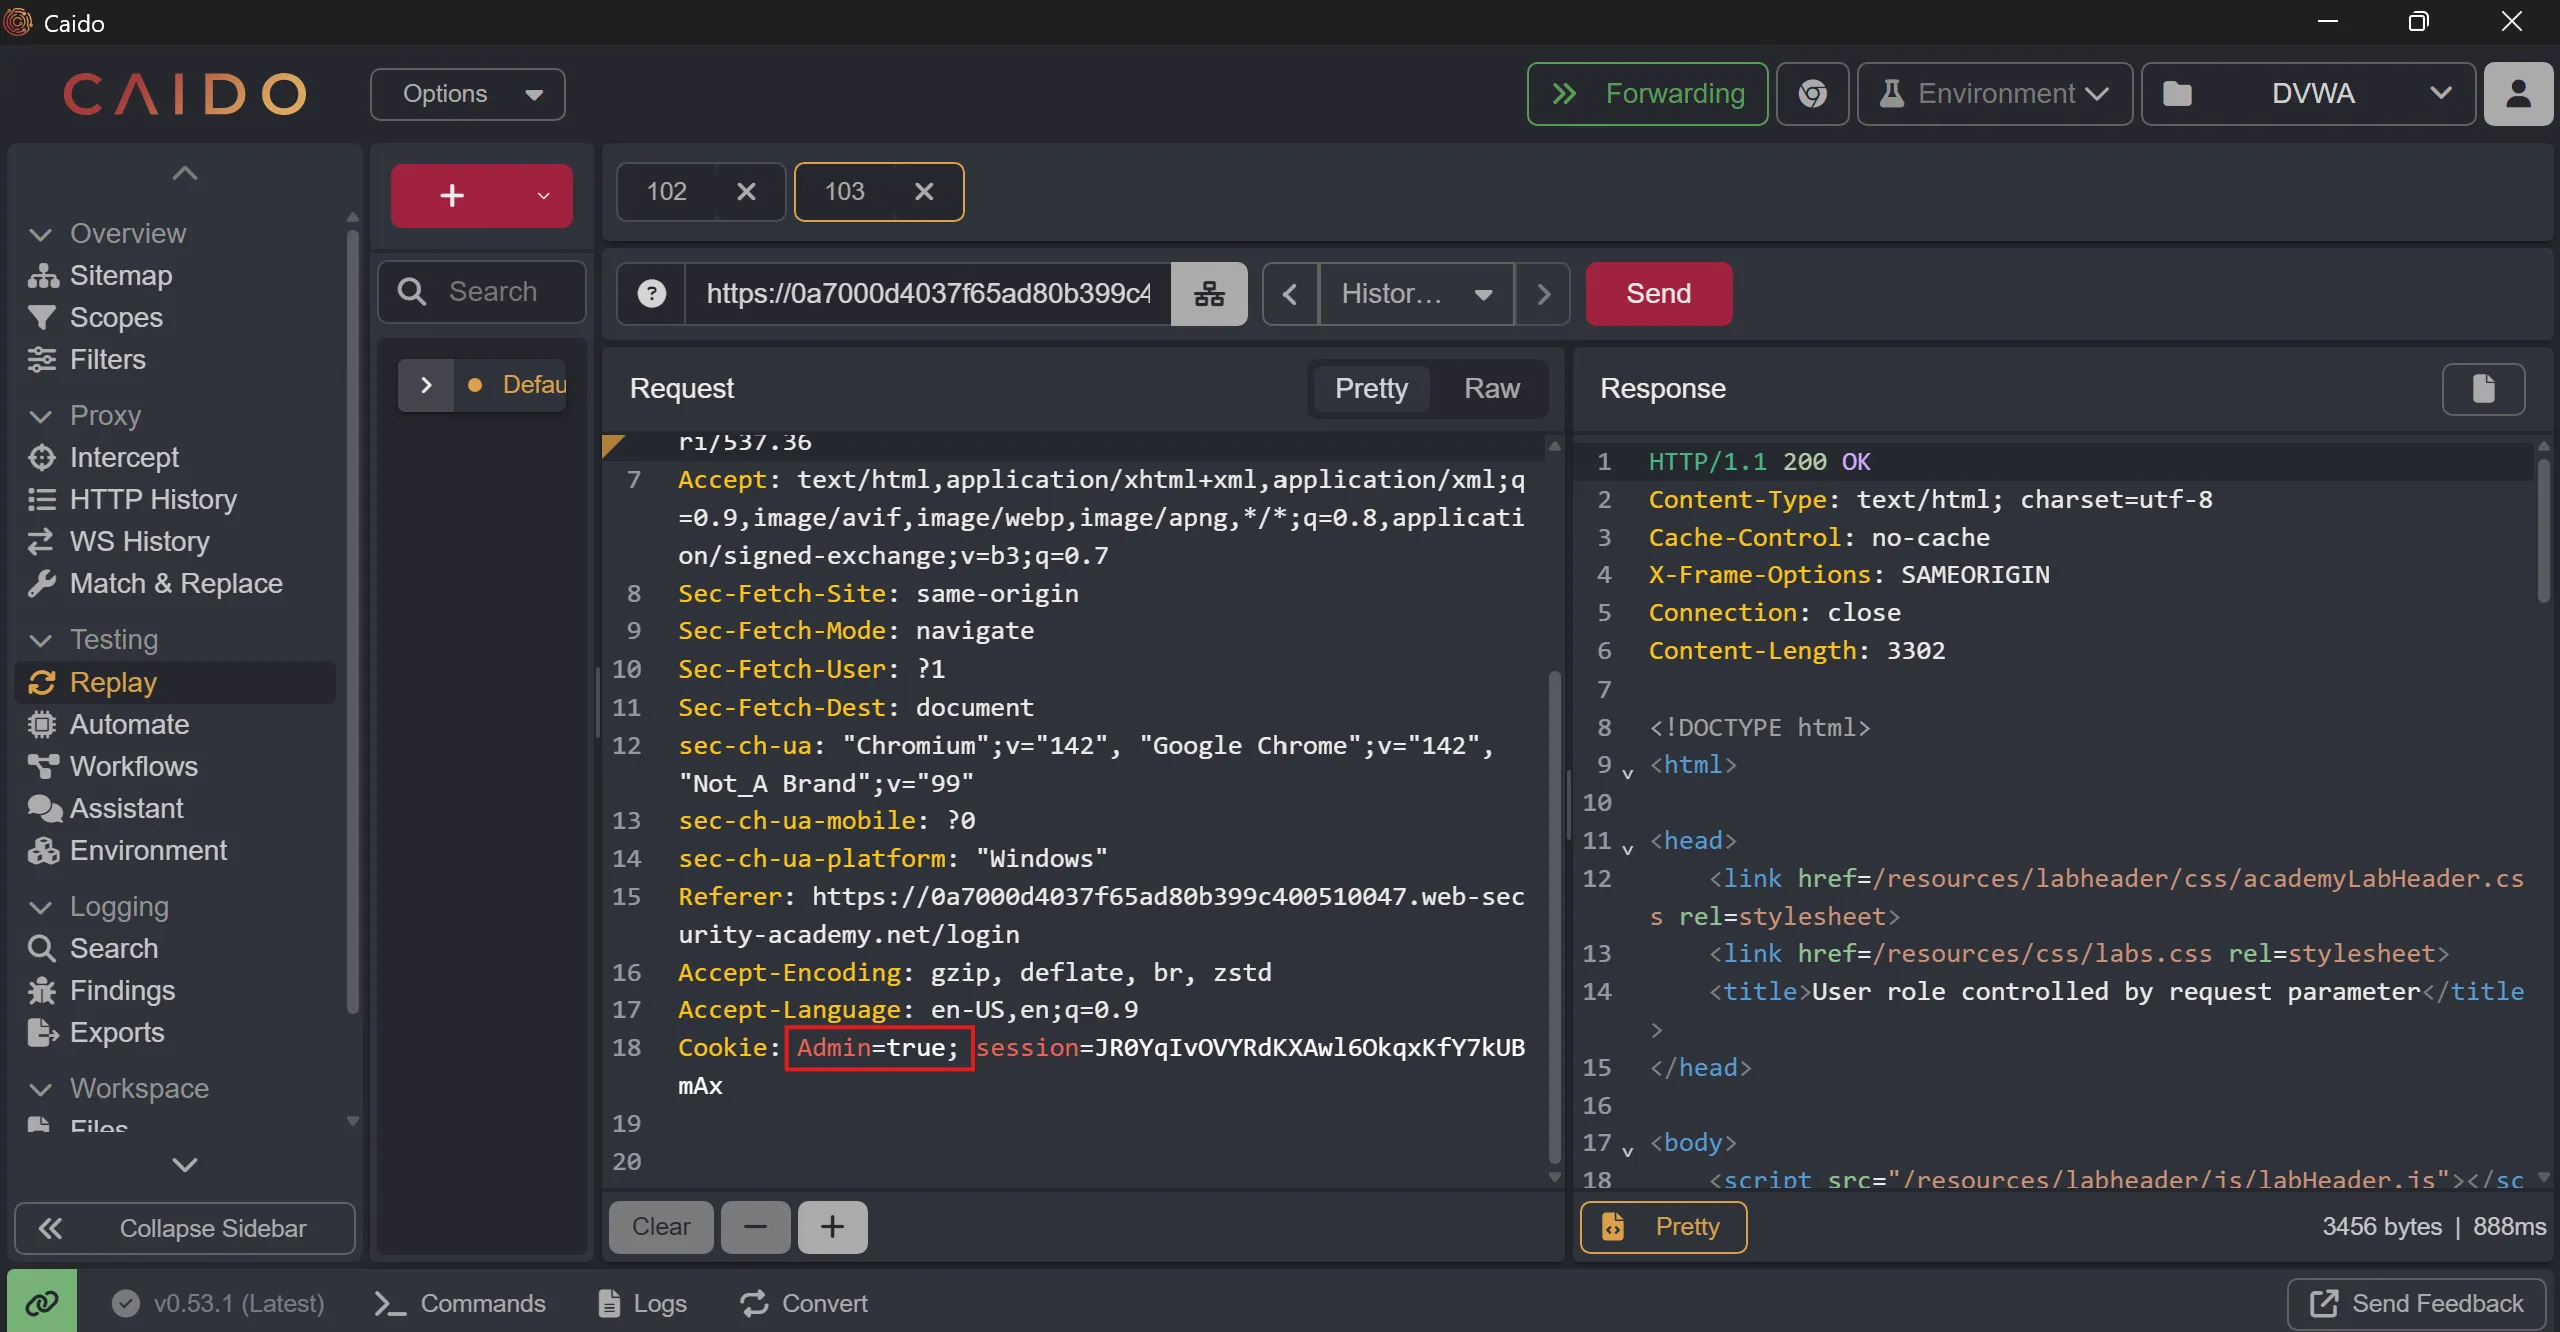Toggle the Forwarding intercept state

tap(1647, 94)
